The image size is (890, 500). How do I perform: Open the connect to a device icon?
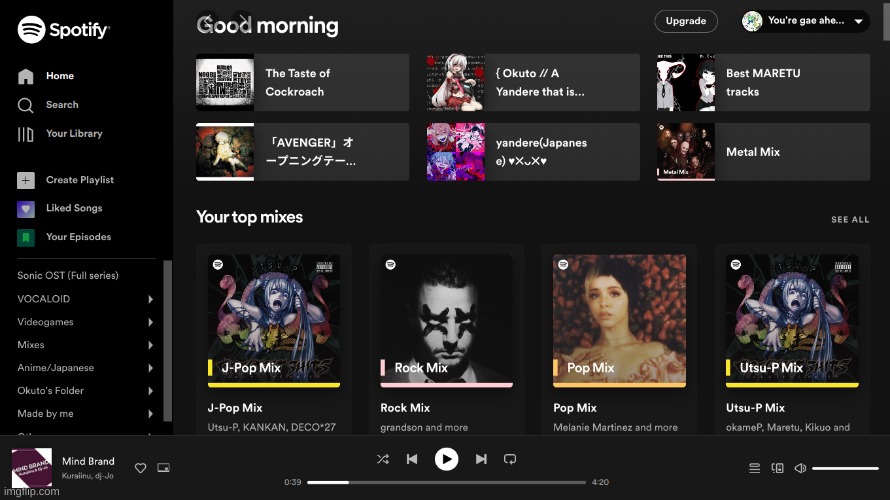click(778, 468)
